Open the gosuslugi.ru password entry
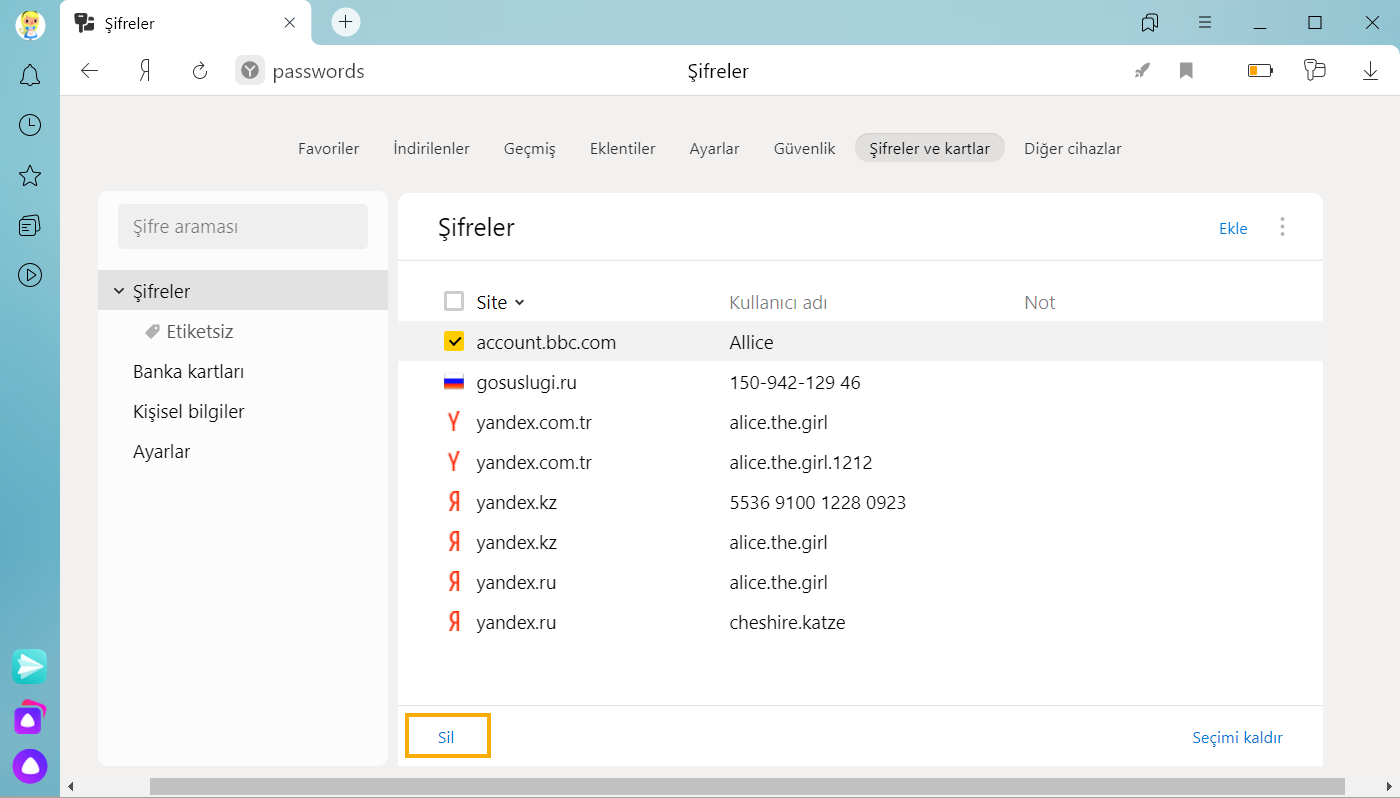Viewport: 1400px width, 798px height. [860, 382]
